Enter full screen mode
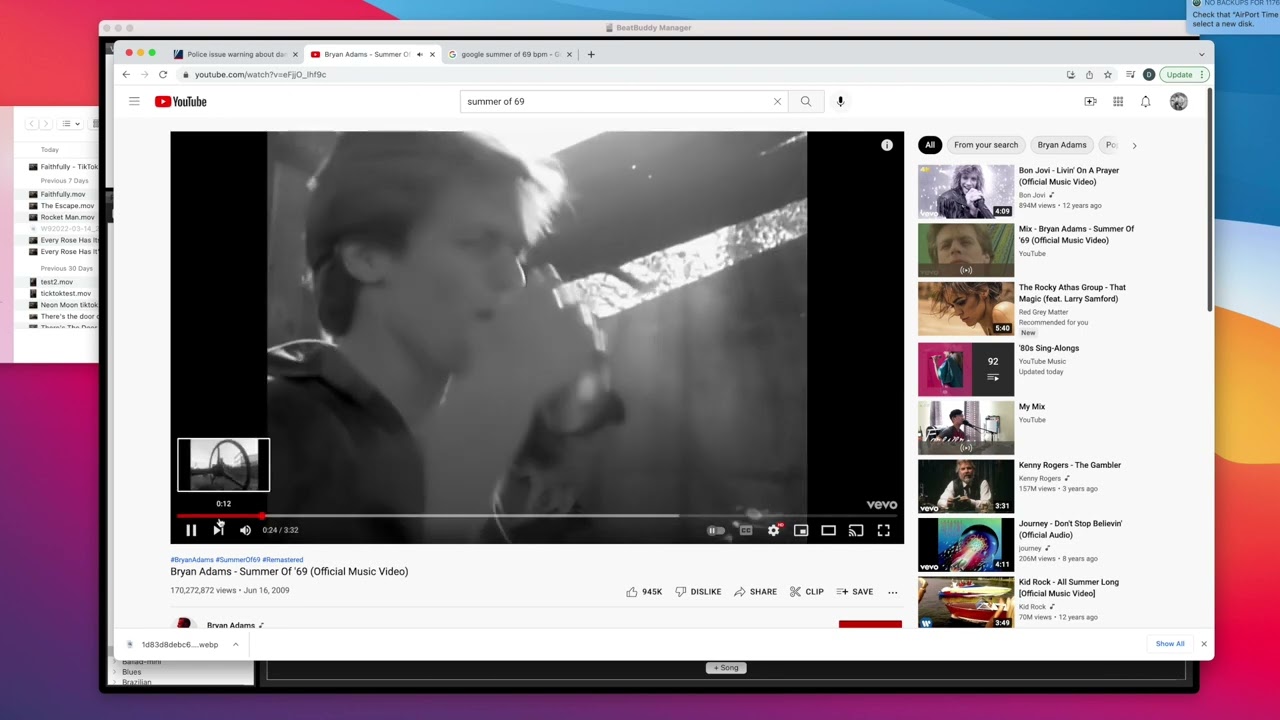The height and width of the screenshot is (720, 1280). (883, 531)
